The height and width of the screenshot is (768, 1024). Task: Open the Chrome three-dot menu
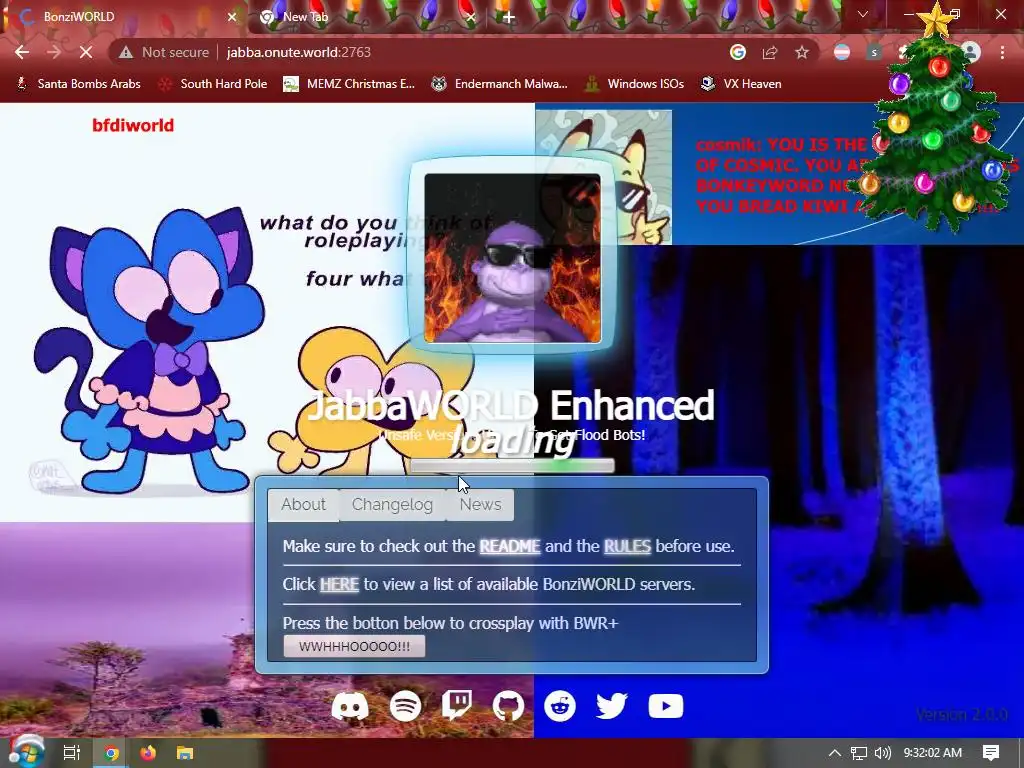tap(1002, 52)
